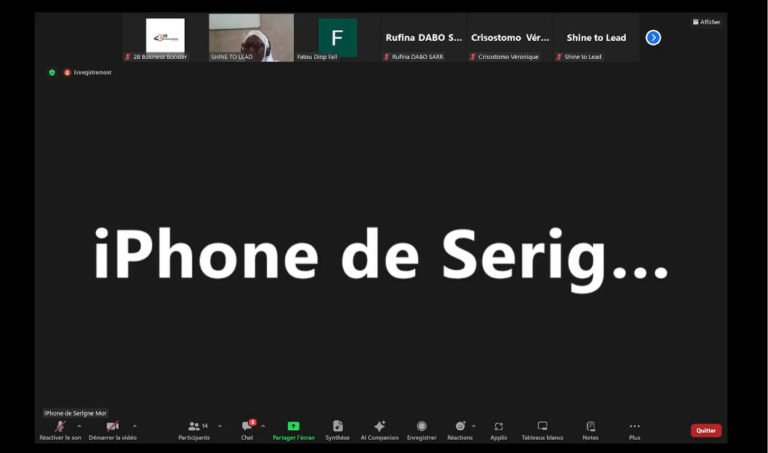
Task: Select Fatou Diop Fall participant thumbnail
Action: (x=337, y=38)
